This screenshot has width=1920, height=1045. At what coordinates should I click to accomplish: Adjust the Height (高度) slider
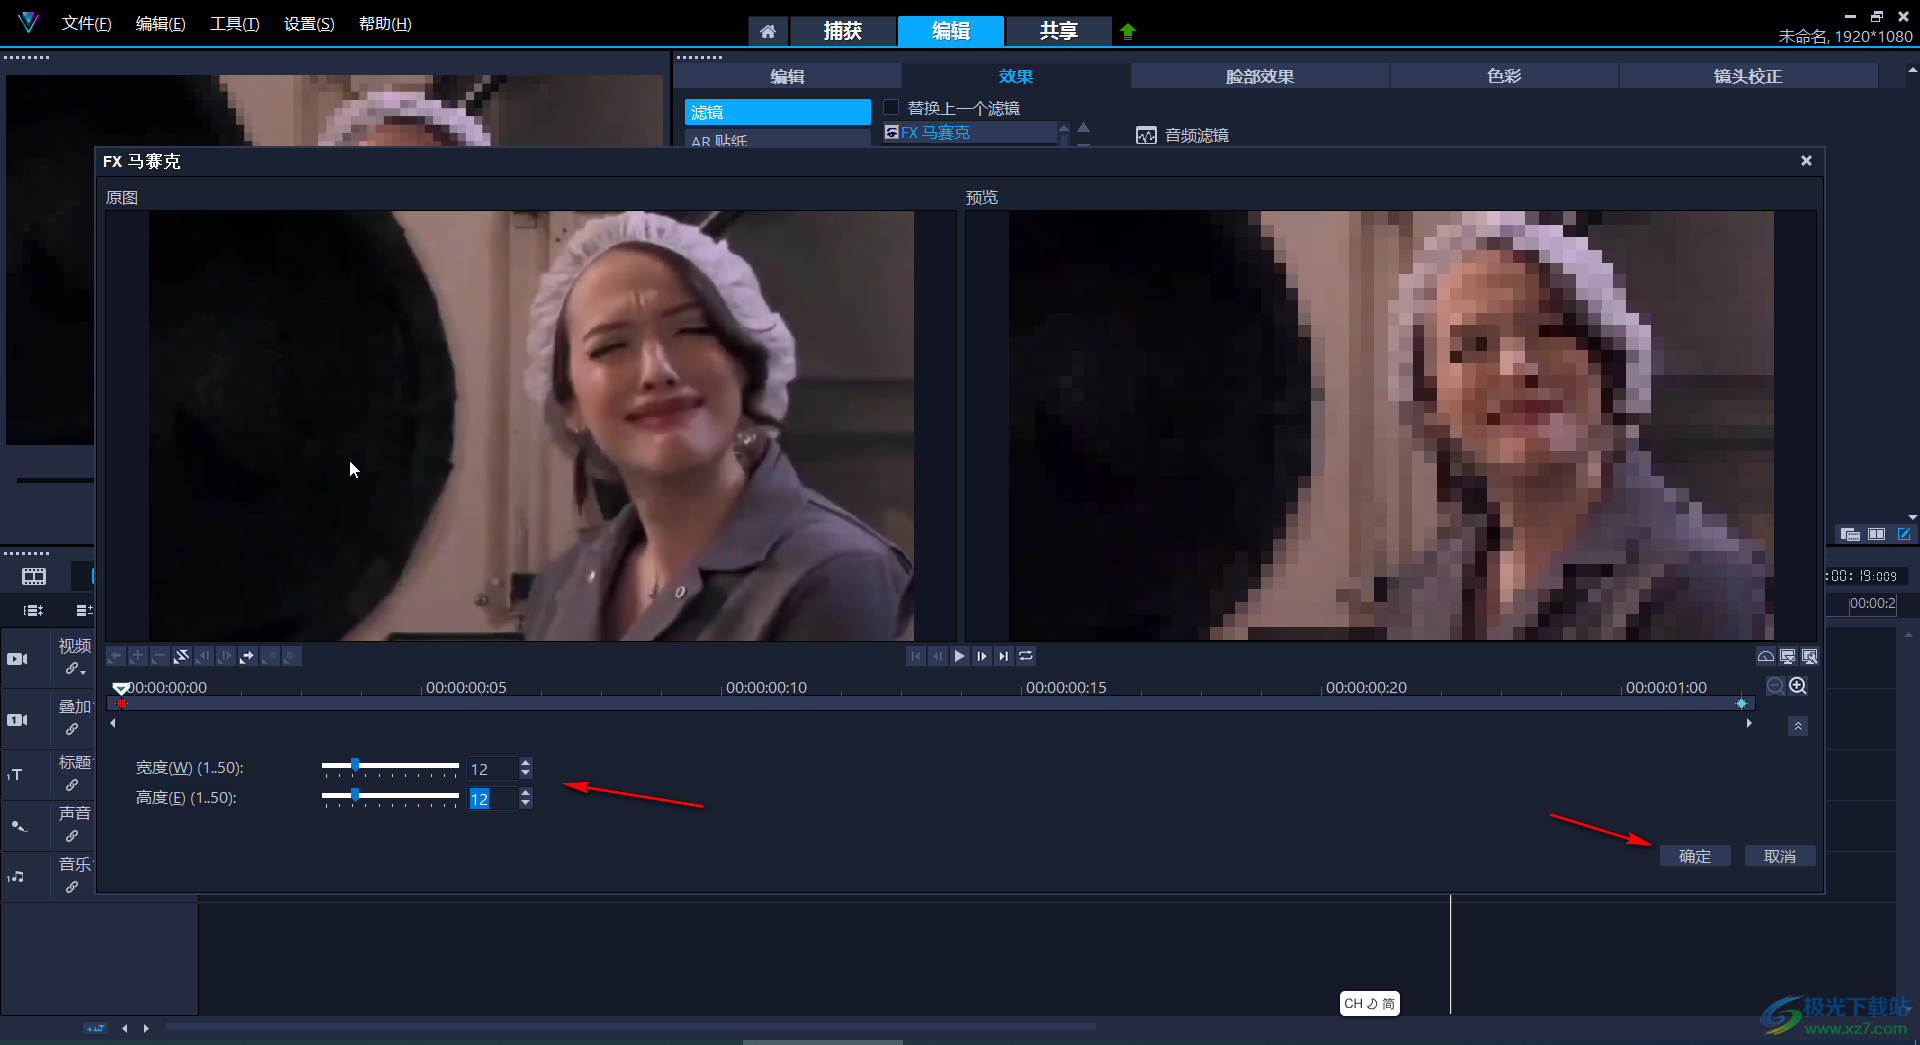(x=355, y=795)
